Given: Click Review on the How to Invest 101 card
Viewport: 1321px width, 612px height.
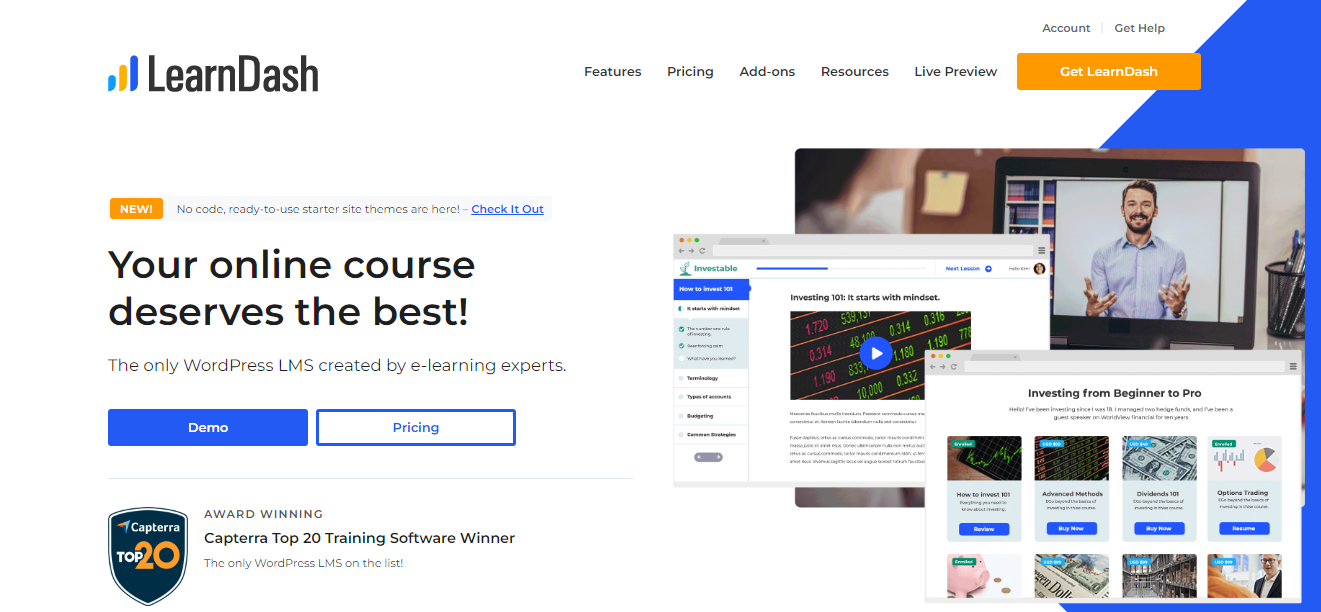Looking at the screenshot, I should 984,529.
